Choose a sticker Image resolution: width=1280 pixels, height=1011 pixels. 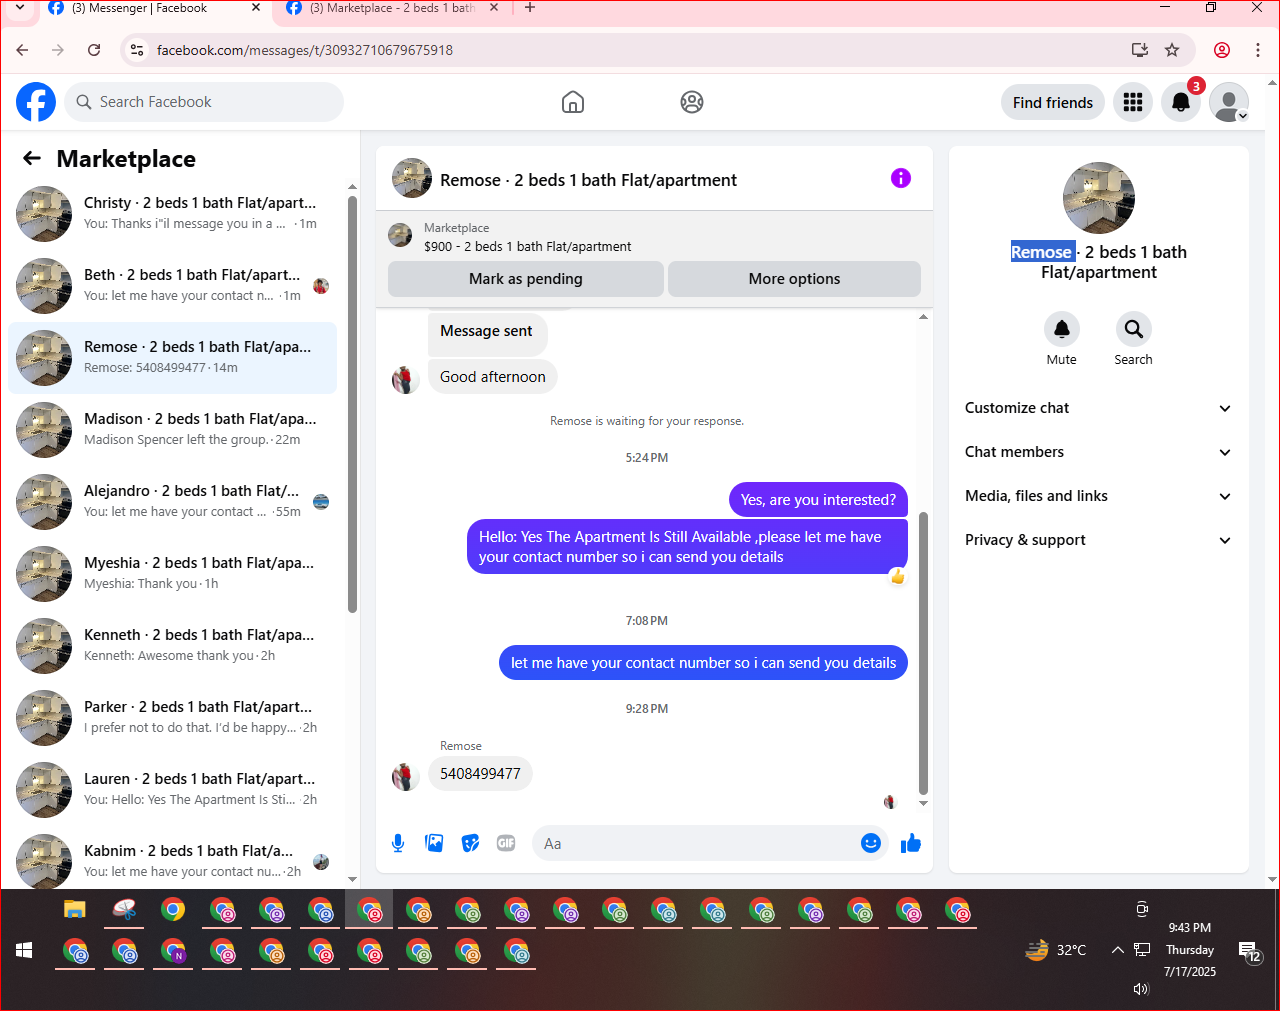pyautogui.click(x=470, y=843)
